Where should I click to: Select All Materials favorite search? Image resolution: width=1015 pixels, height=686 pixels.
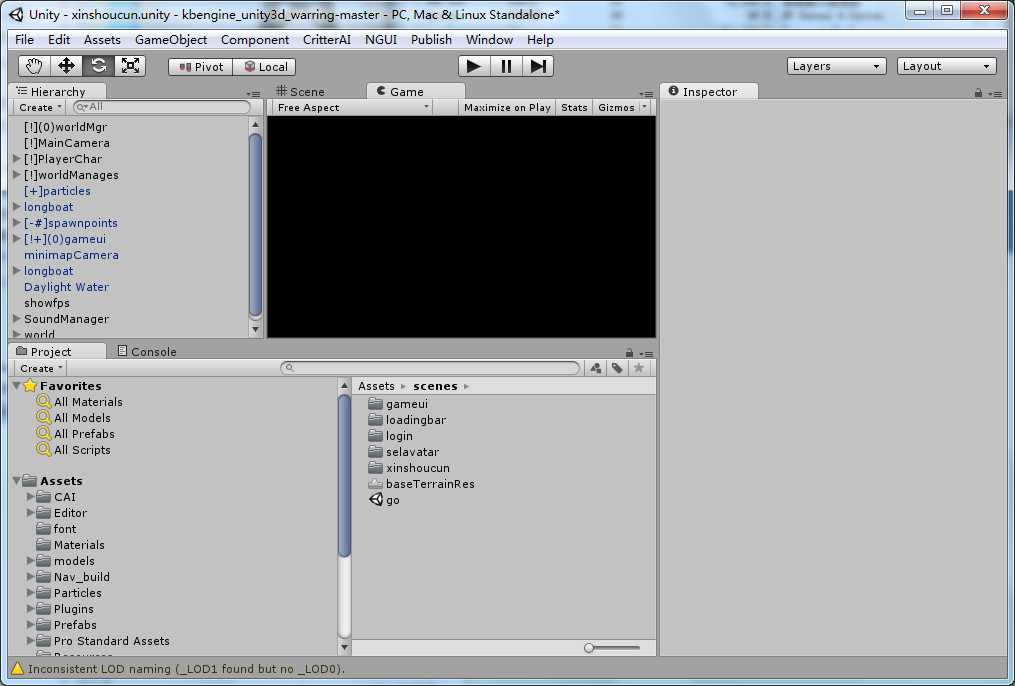tap(80, 402)
